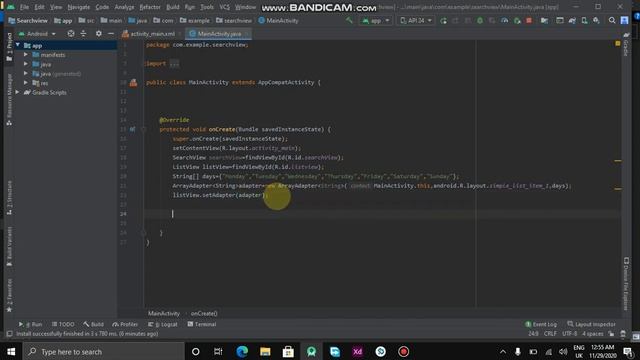
Task: Click the Search Everywhere magnifier icon
Action: click(612, 20)
